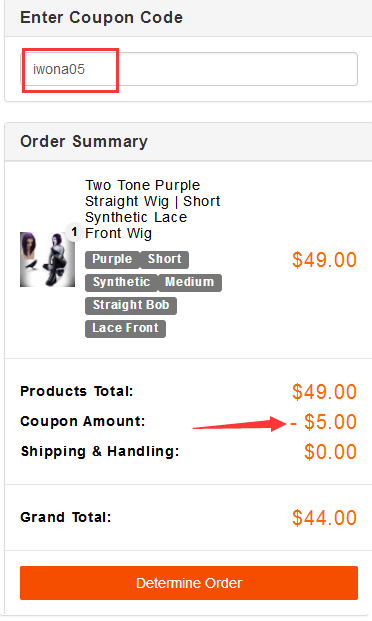Select the Purple attribute tag
This screenshot has height=621, width=372.
point(112,259)
